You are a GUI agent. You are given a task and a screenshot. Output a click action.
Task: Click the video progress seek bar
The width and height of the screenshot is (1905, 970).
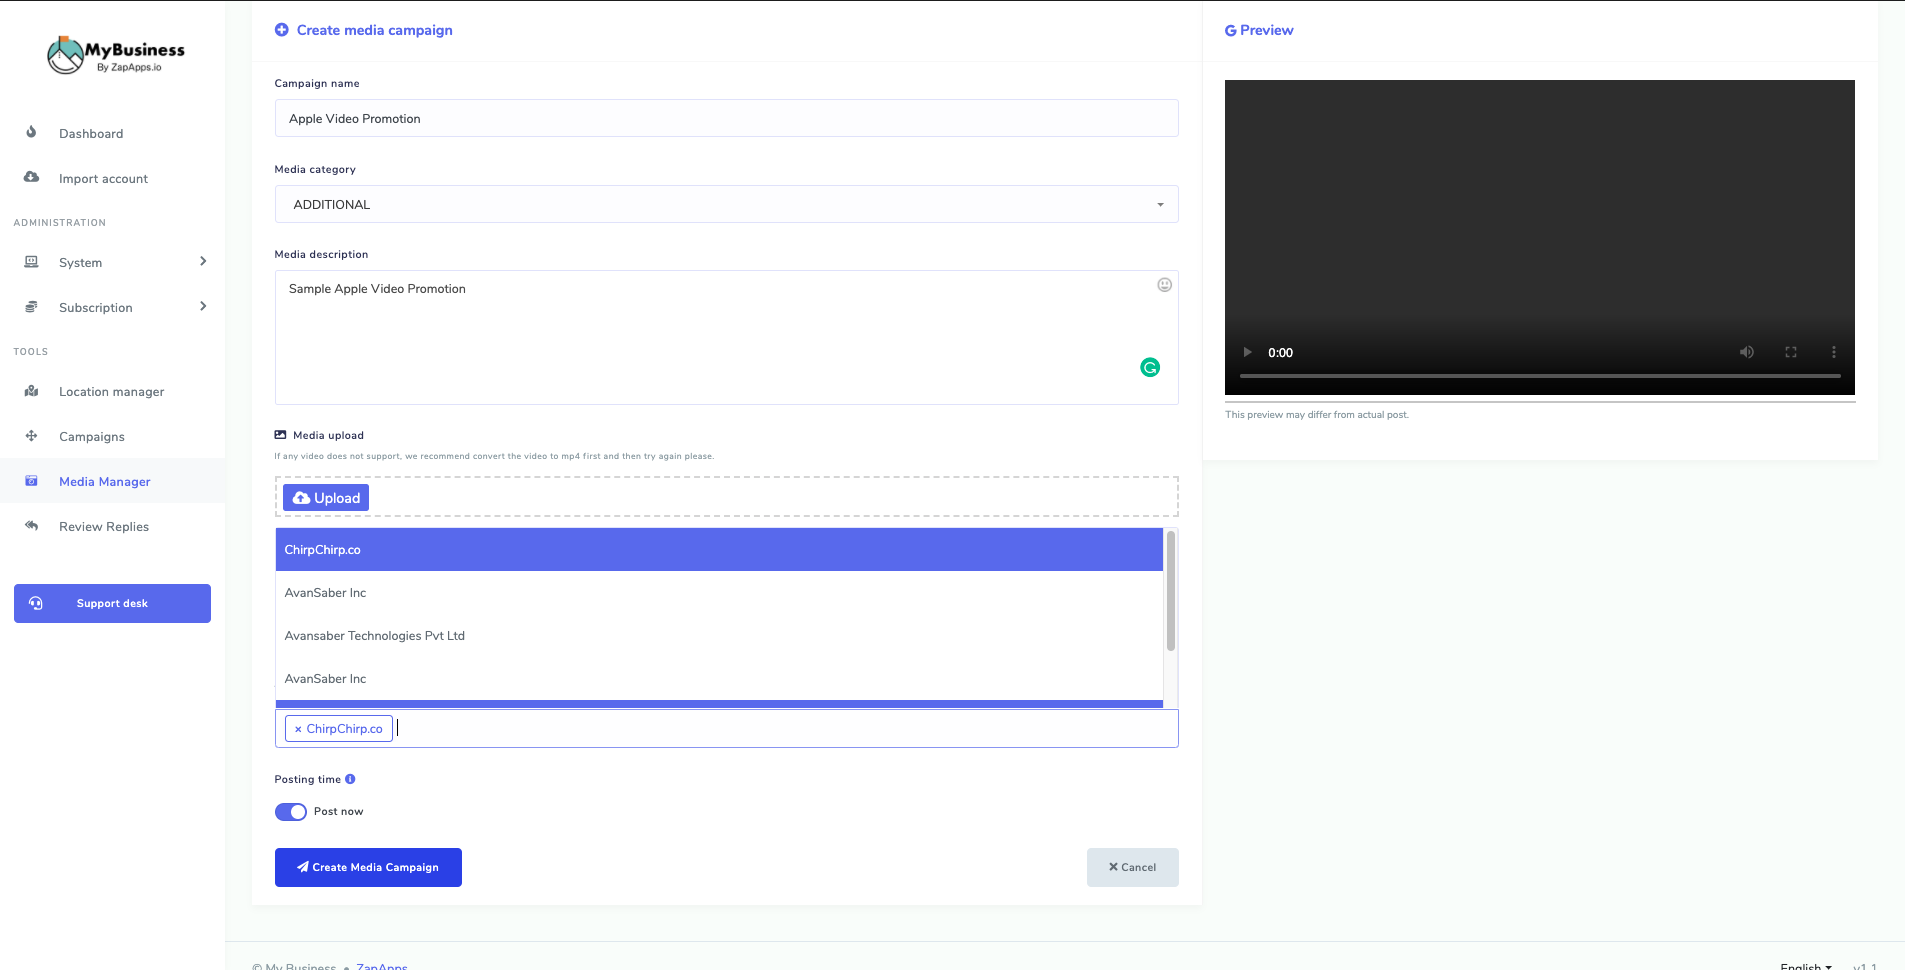click(x=1539, y=376)
